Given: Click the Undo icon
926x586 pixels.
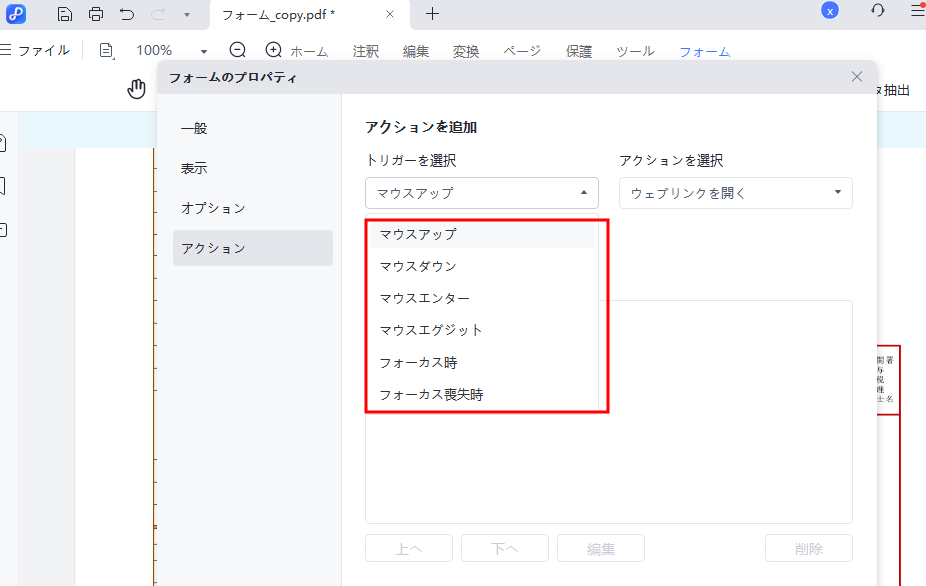Looking at the screenshot, I should coord(126,14).
